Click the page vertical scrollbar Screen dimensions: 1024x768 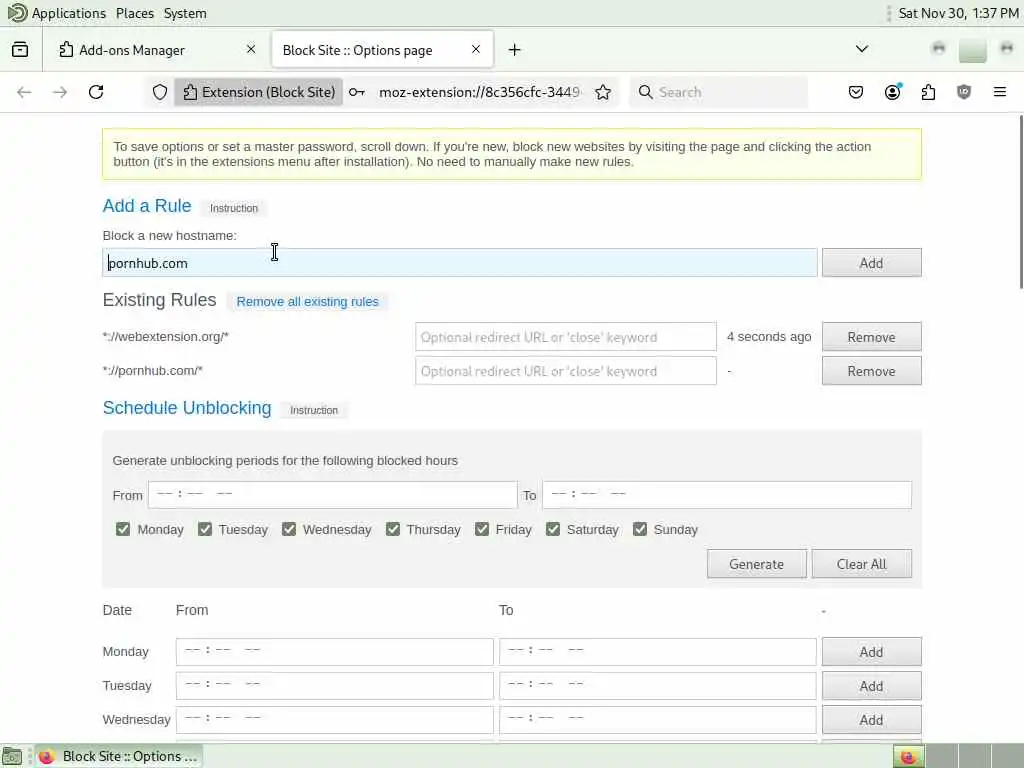point(1021,201)
